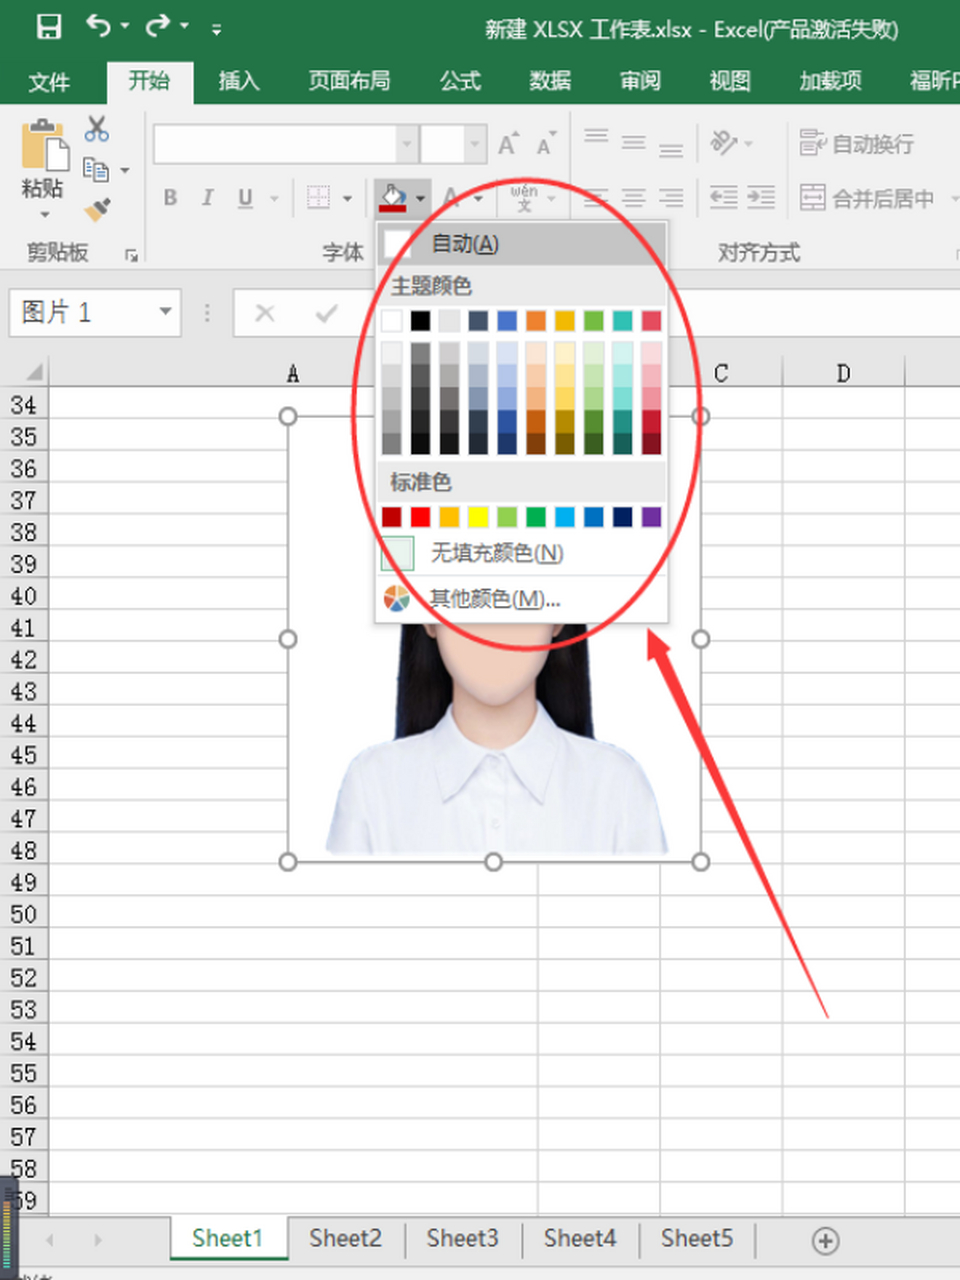Switch to the 开始 ribbon tab
The image size is (960, 1280).
(x=149, y=81)
